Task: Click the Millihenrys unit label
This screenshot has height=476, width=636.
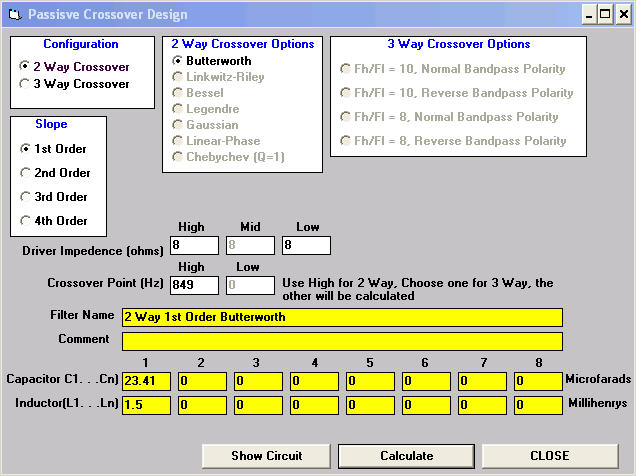Action: point(598,403)
